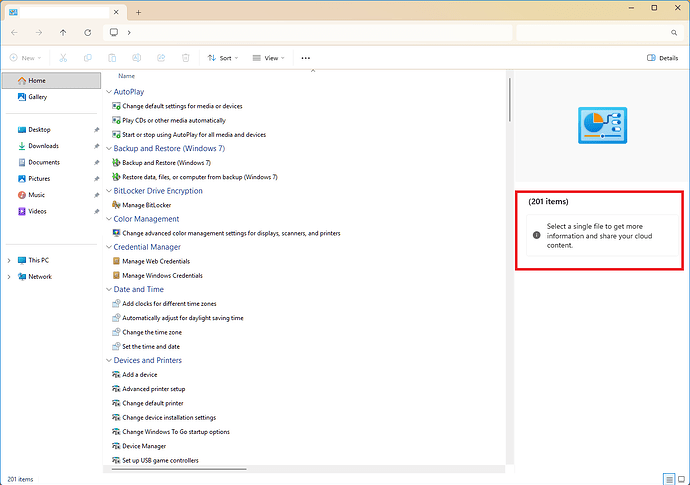Image resolution: width=690 pixels, height=485 pixels.
Task: Expand the Network tree node
Action: tap(9, 277)
